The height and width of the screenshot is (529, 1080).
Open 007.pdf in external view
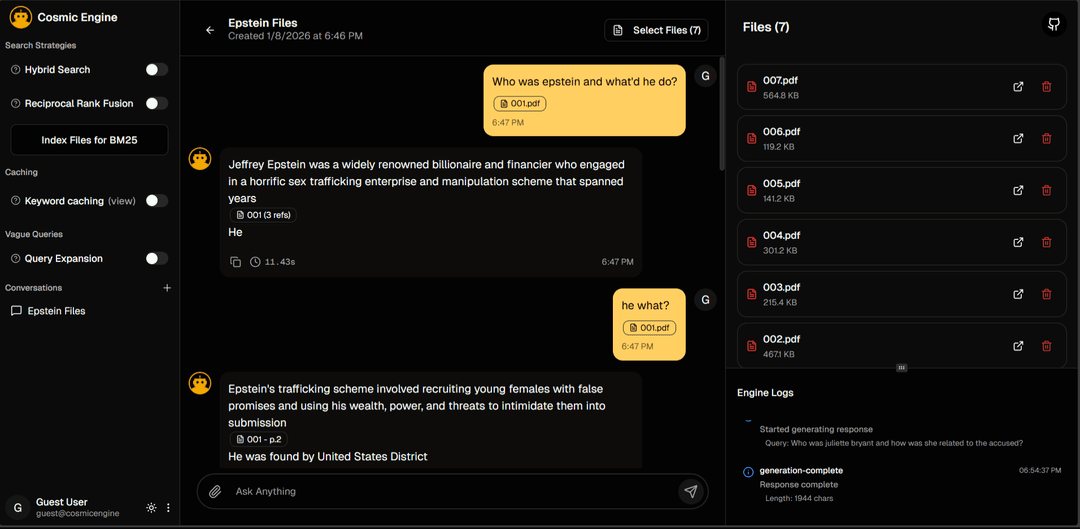click(x=1018, y=87)
